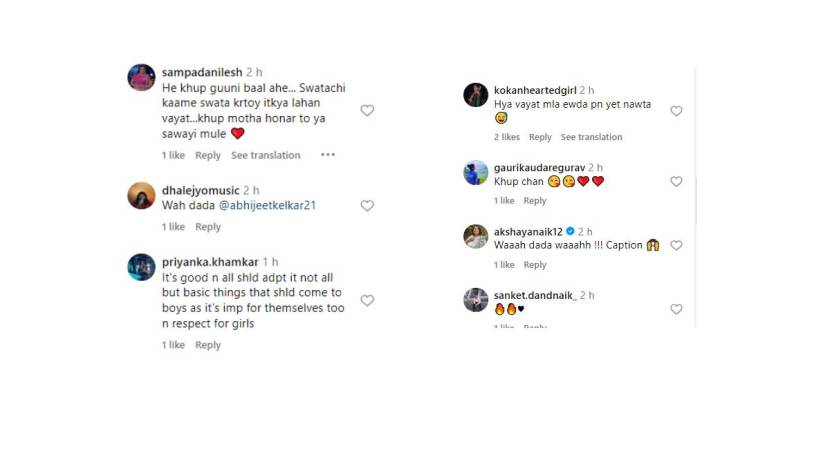830x466 pixels.
Task: Like dhalejyomusic's comment with the heart
Action: coord(367,206)
